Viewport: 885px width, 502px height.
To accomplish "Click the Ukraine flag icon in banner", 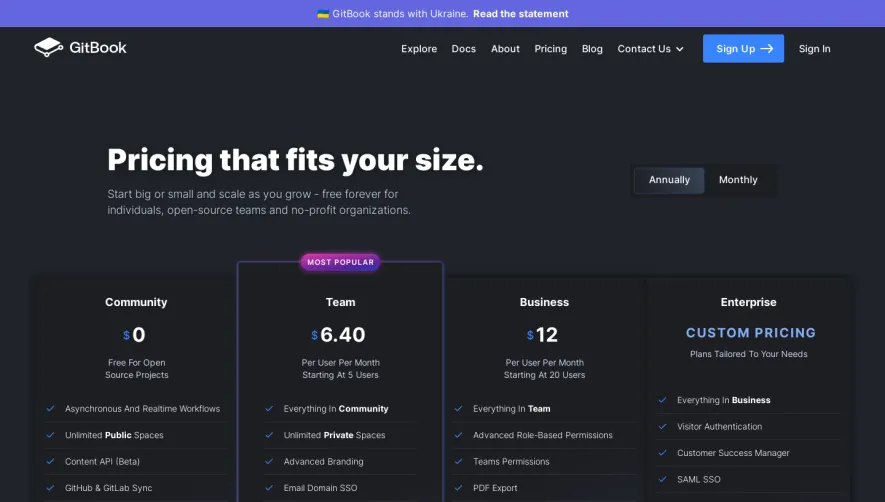I will click(x=323, y=14).
